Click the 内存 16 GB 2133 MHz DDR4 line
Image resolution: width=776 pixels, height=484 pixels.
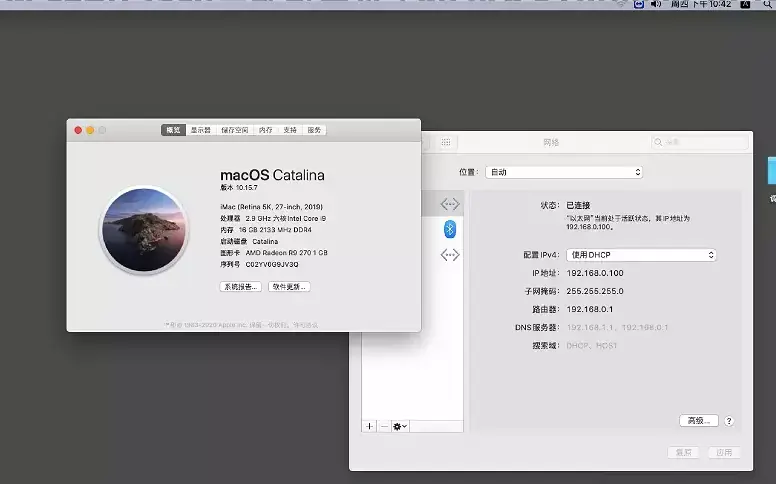pos(266,230)
